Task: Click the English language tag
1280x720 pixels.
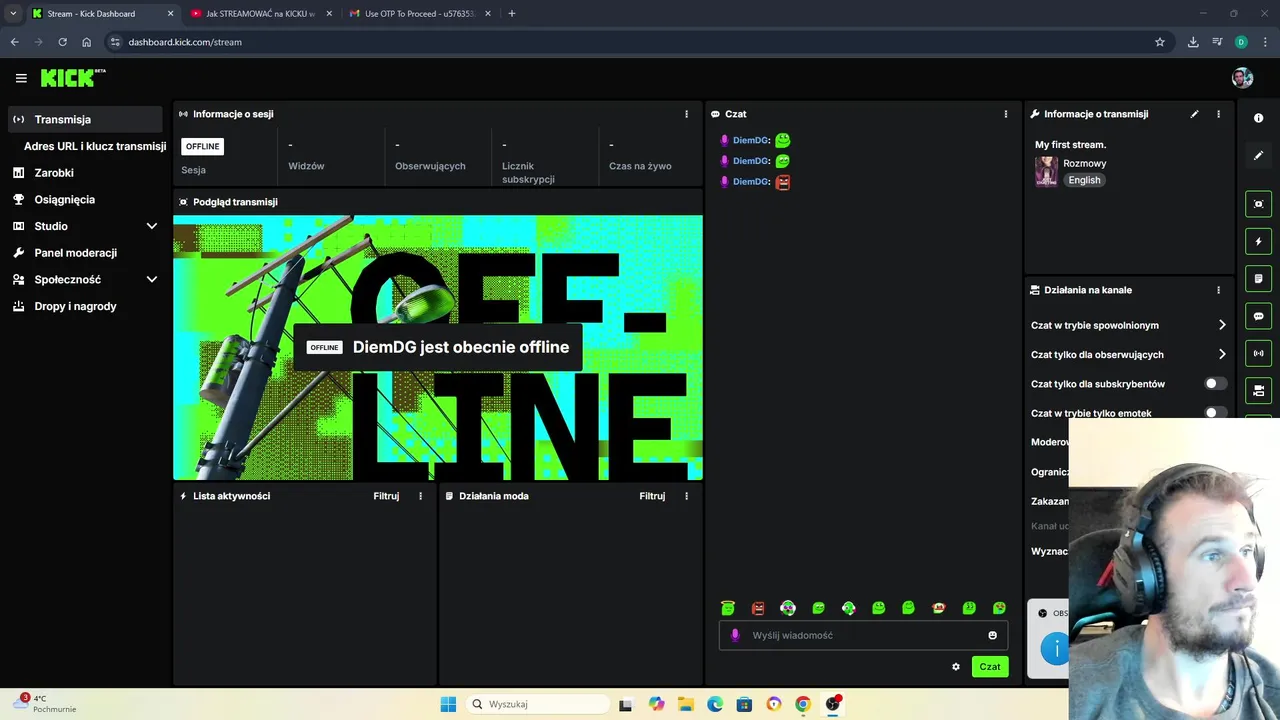Action: pos(1084,180)
